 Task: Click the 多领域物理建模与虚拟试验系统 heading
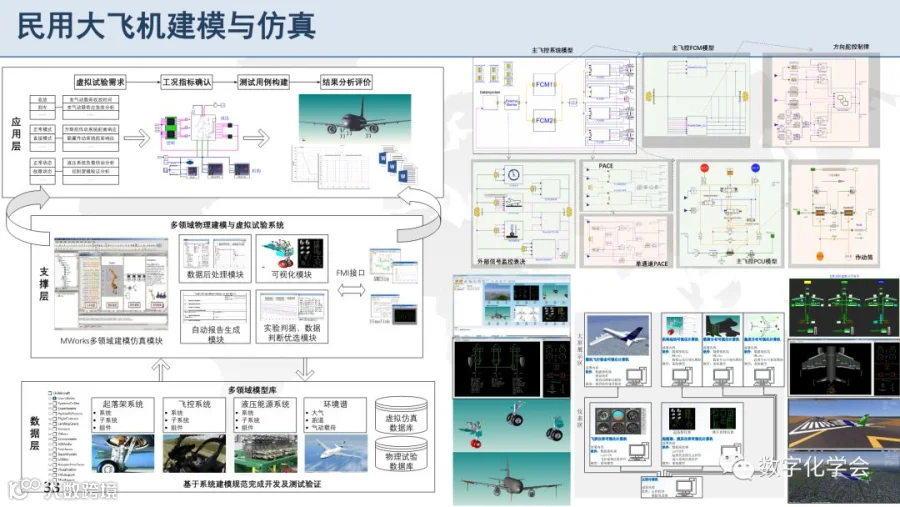pyautogui.click(x=227, y=225)
